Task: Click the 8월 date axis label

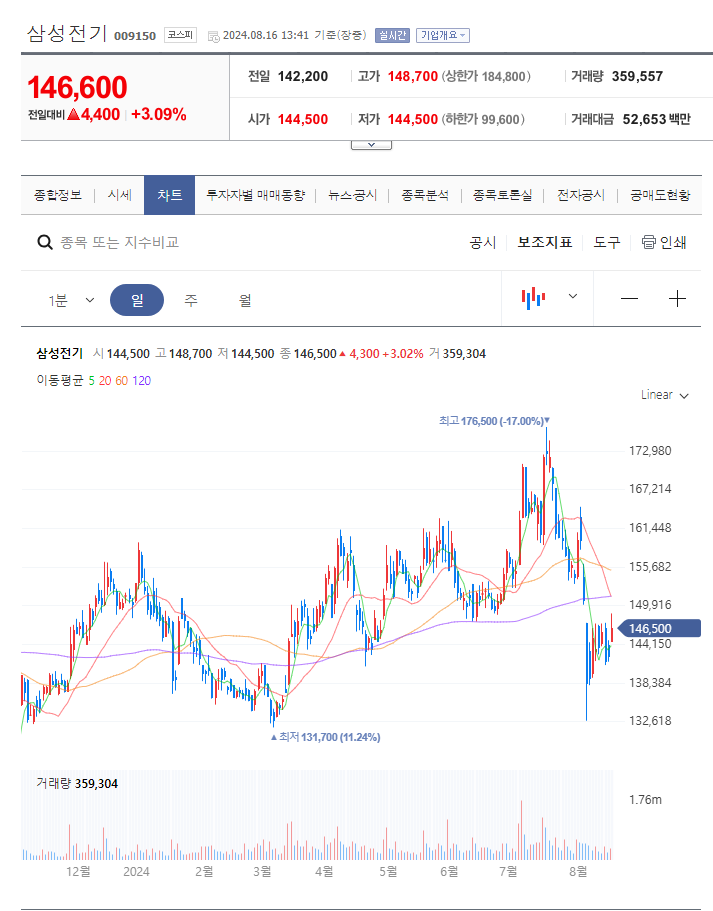Action: (578, 871)
